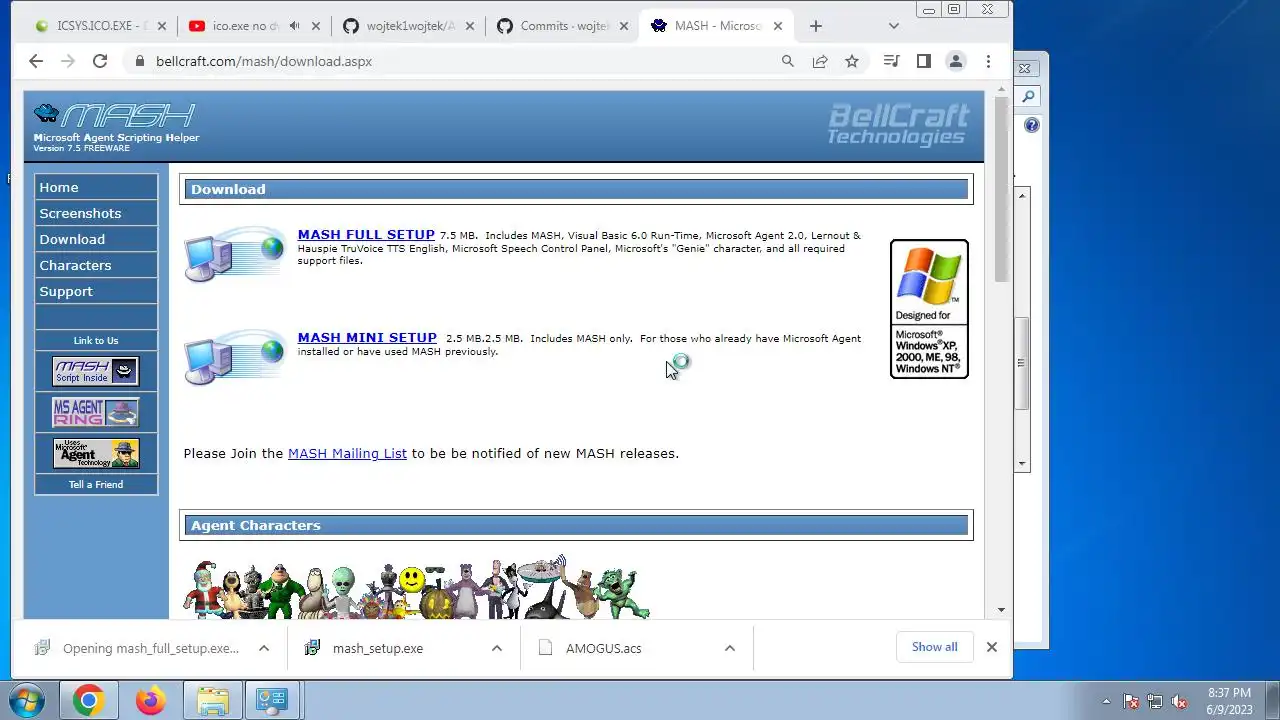Close the downloads bar
1280x720 pixels.
tap(992, 647)
